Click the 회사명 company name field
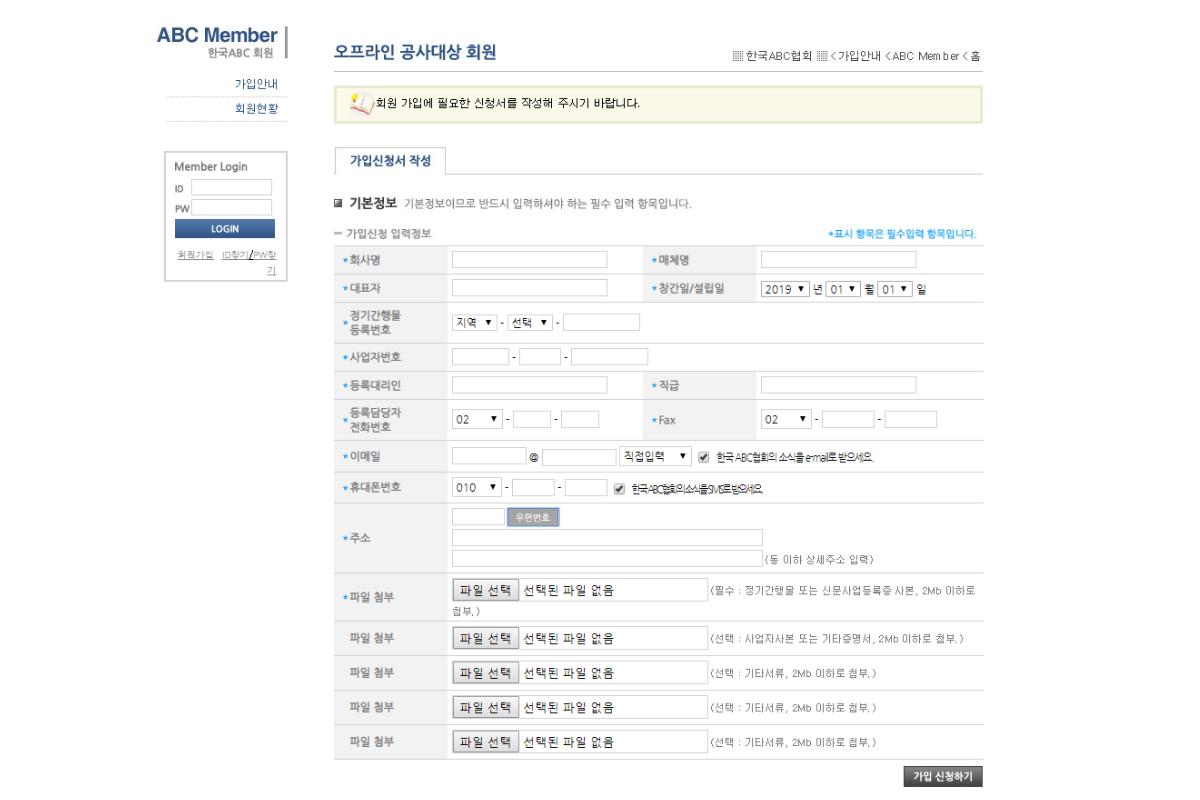The height and width of the screenshot is (800, 1200). point(529,260)
